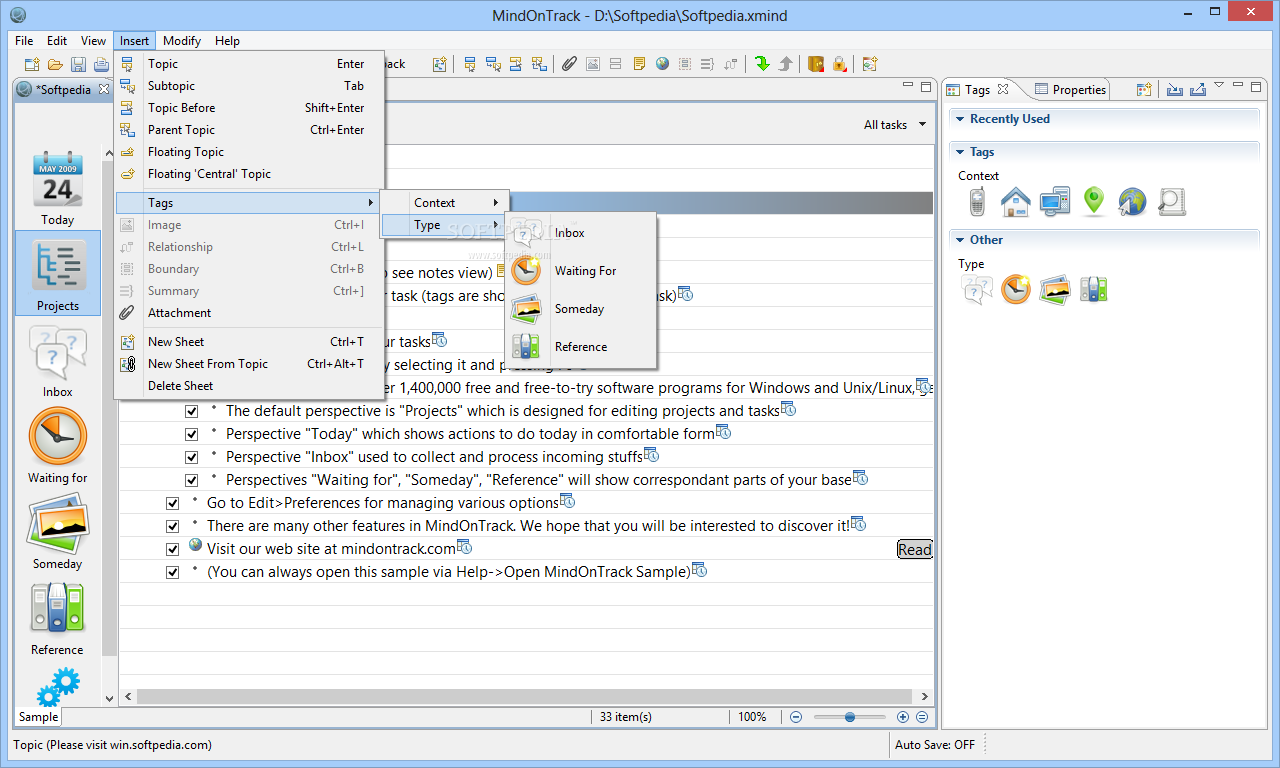1280x768 pixels.
Task: Apply the magnifier context tag in Tags panel
Action: (1171, 202)
